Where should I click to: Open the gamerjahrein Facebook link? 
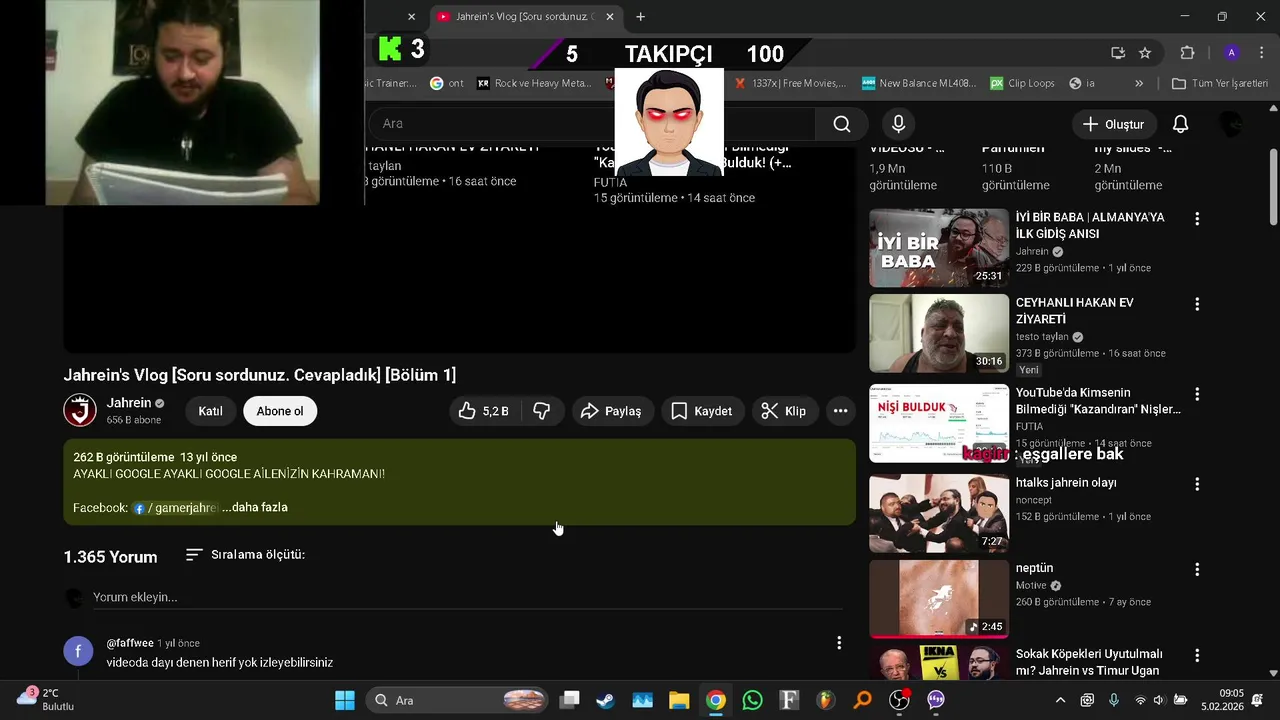(x=175, y=508)
